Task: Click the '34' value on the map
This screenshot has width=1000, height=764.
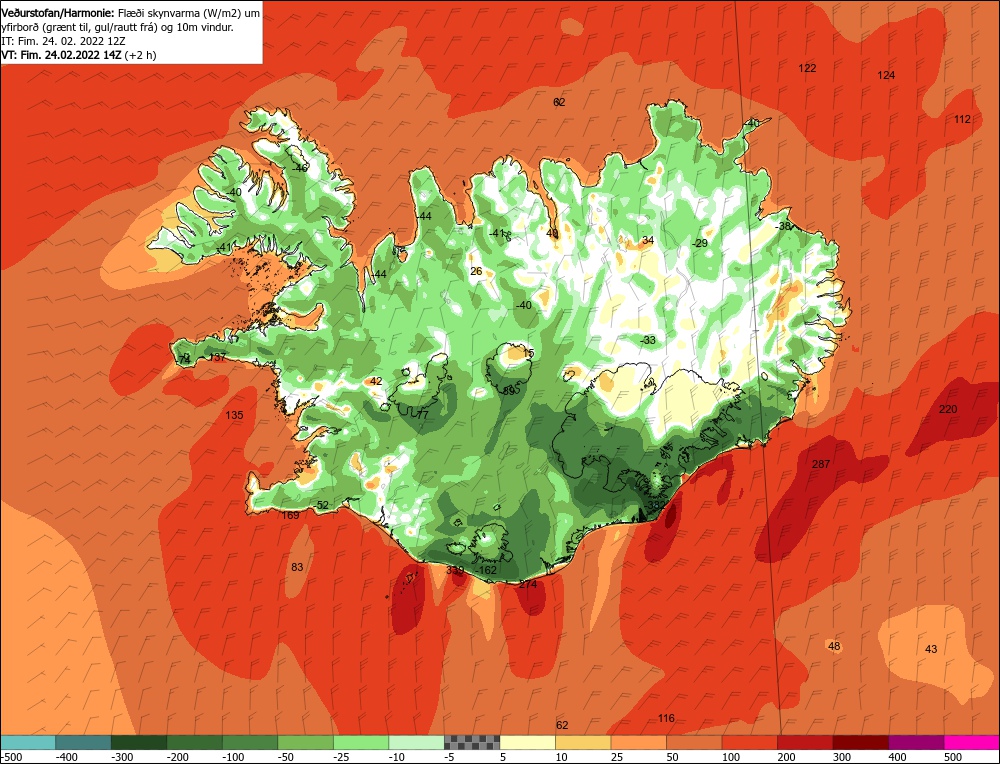Action: [648, 240]
